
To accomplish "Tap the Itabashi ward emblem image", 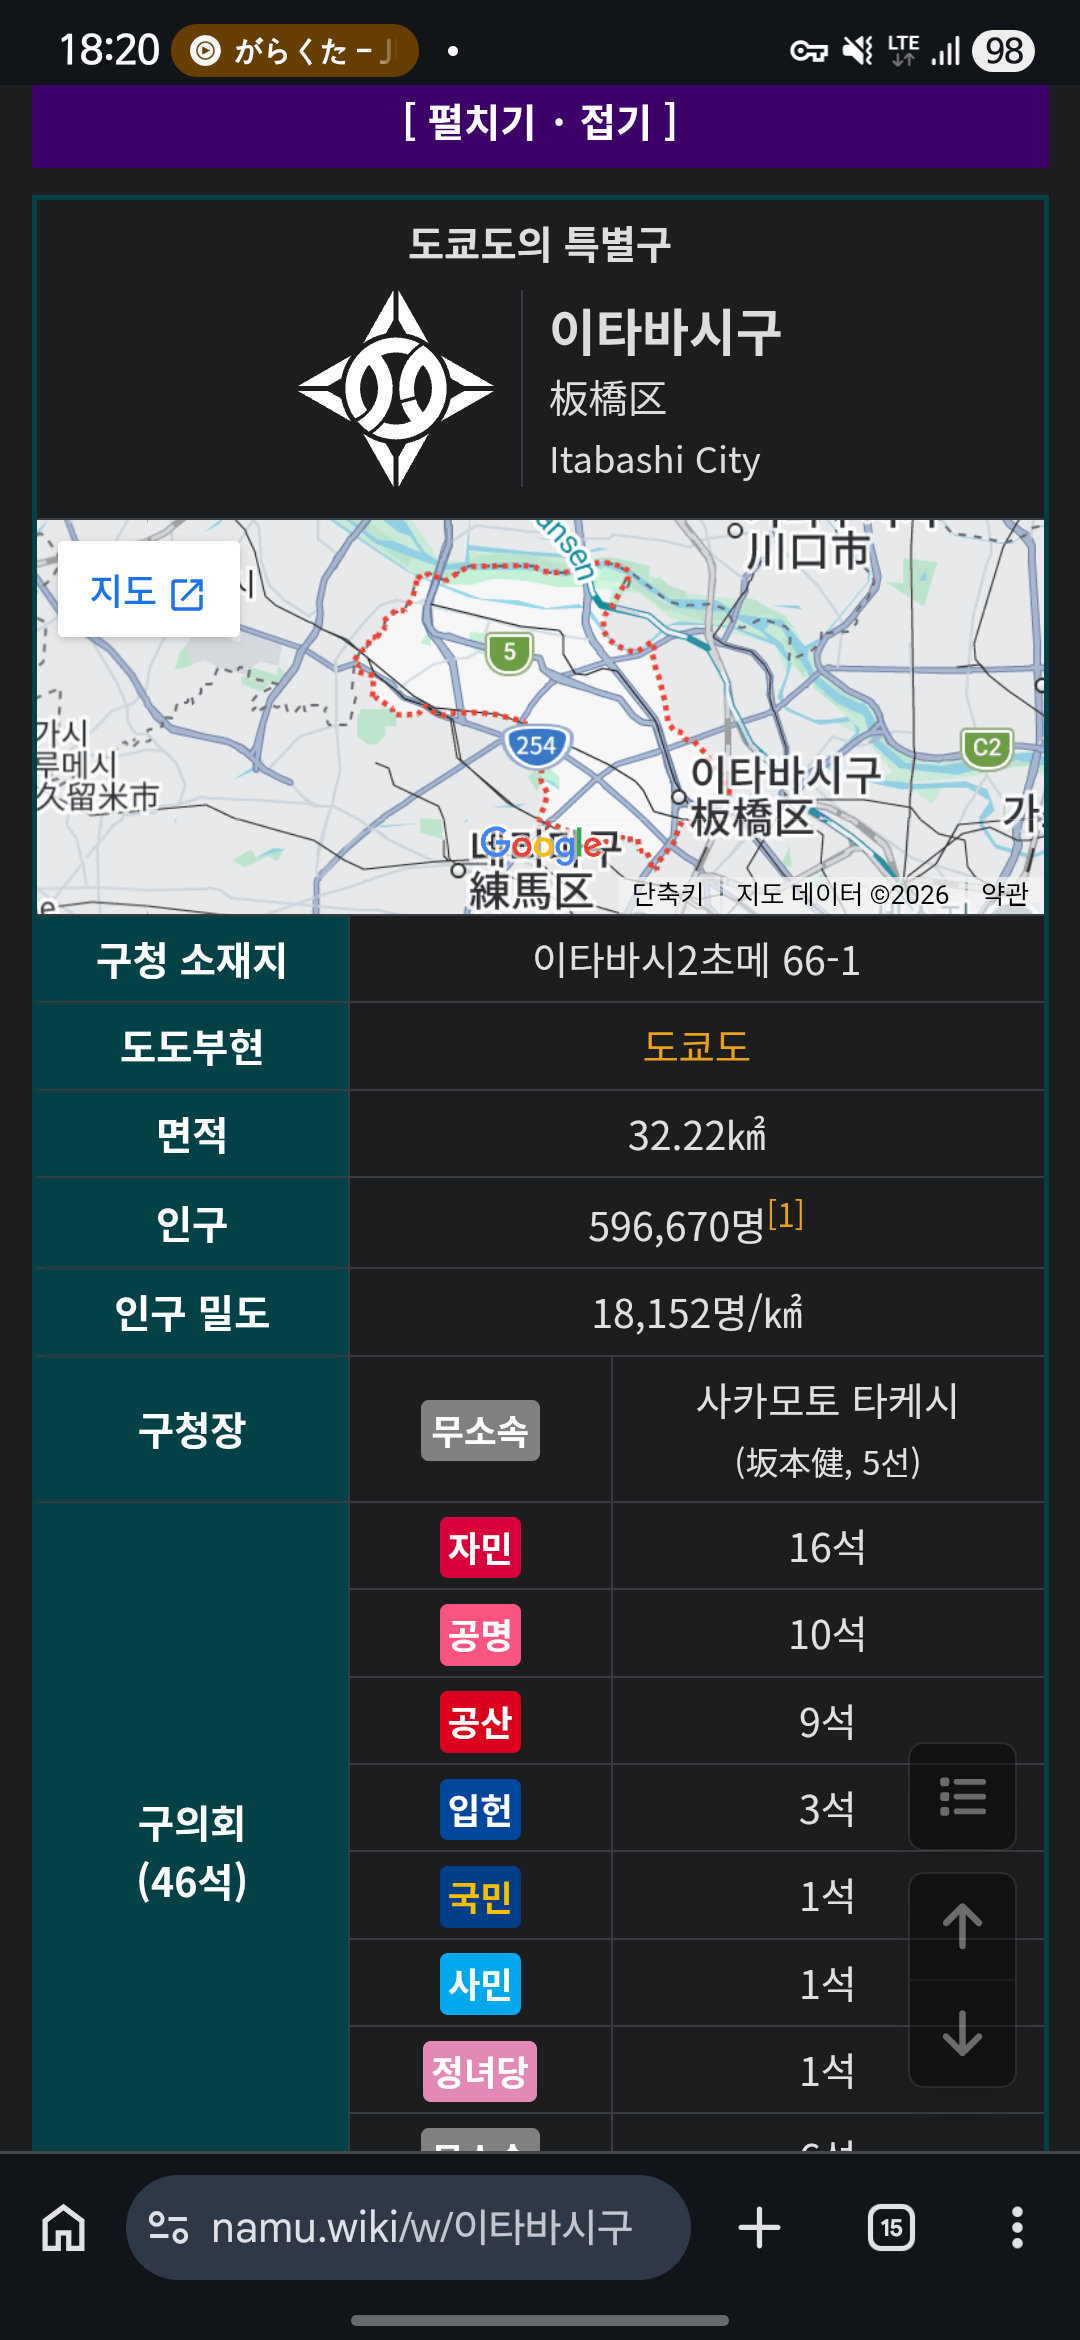I will [396, 388].
